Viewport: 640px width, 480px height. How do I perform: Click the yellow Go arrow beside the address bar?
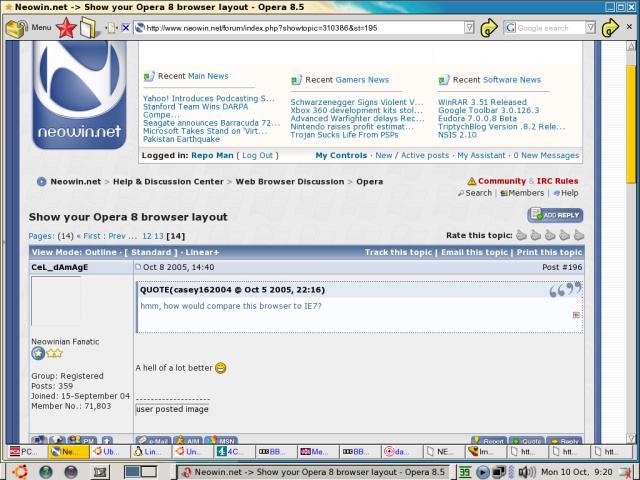[x=489, y=28]
